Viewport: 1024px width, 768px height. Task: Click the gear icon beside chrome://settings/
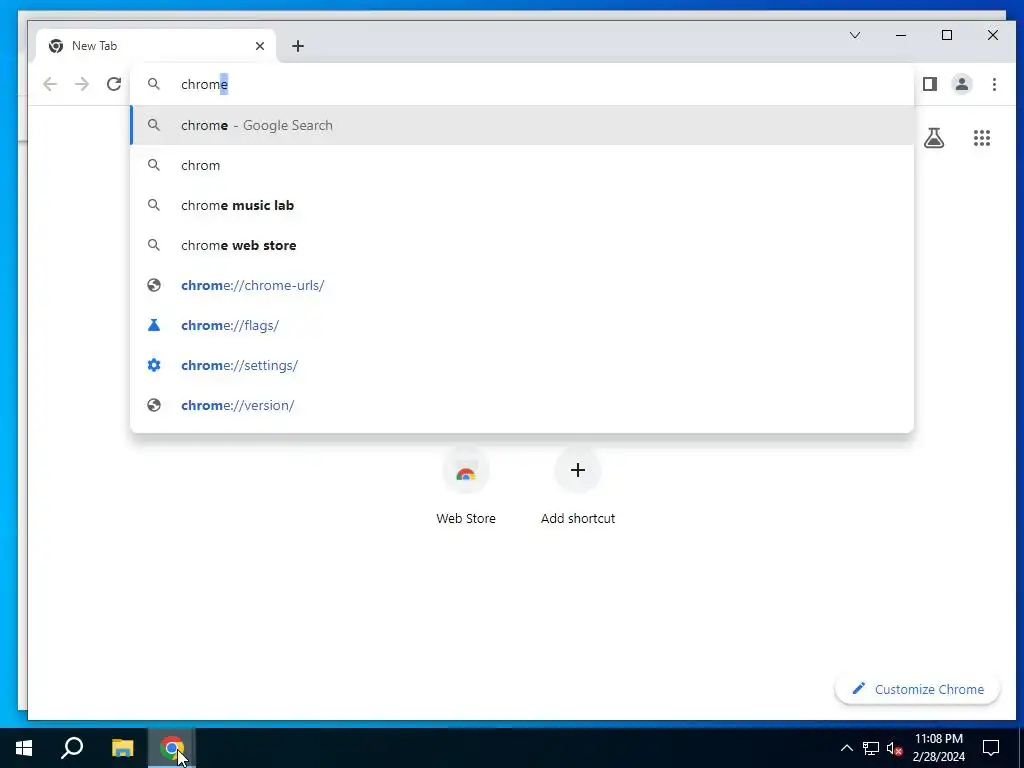point(153,365)
